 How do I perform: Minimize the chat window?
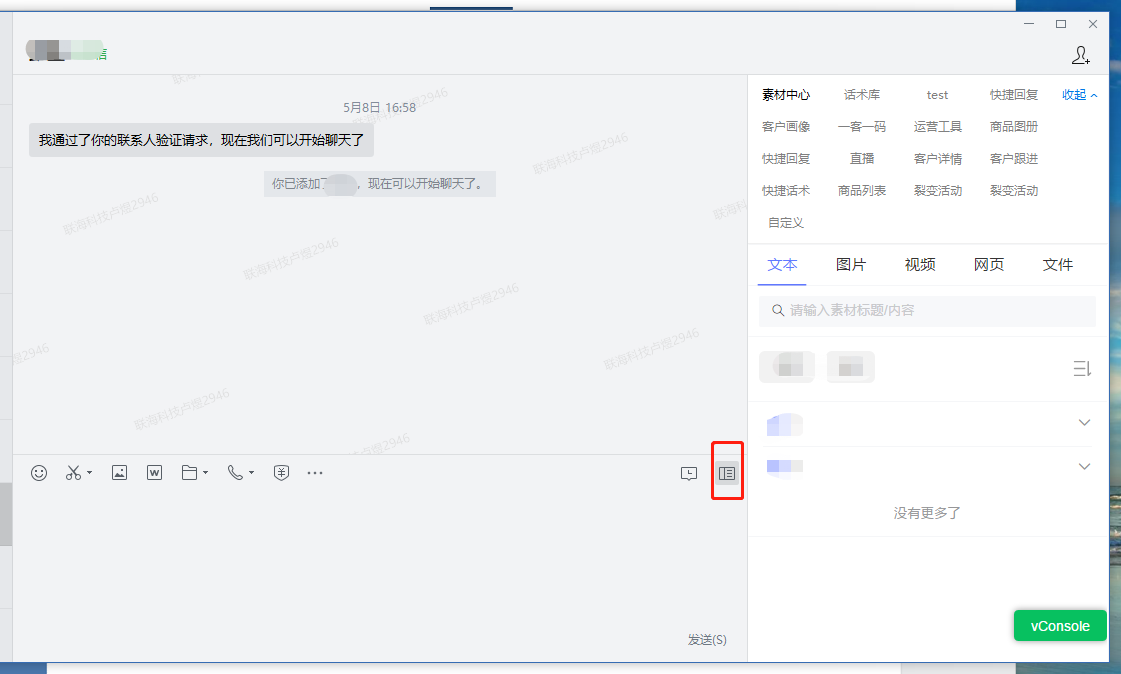pos(1029,24)
